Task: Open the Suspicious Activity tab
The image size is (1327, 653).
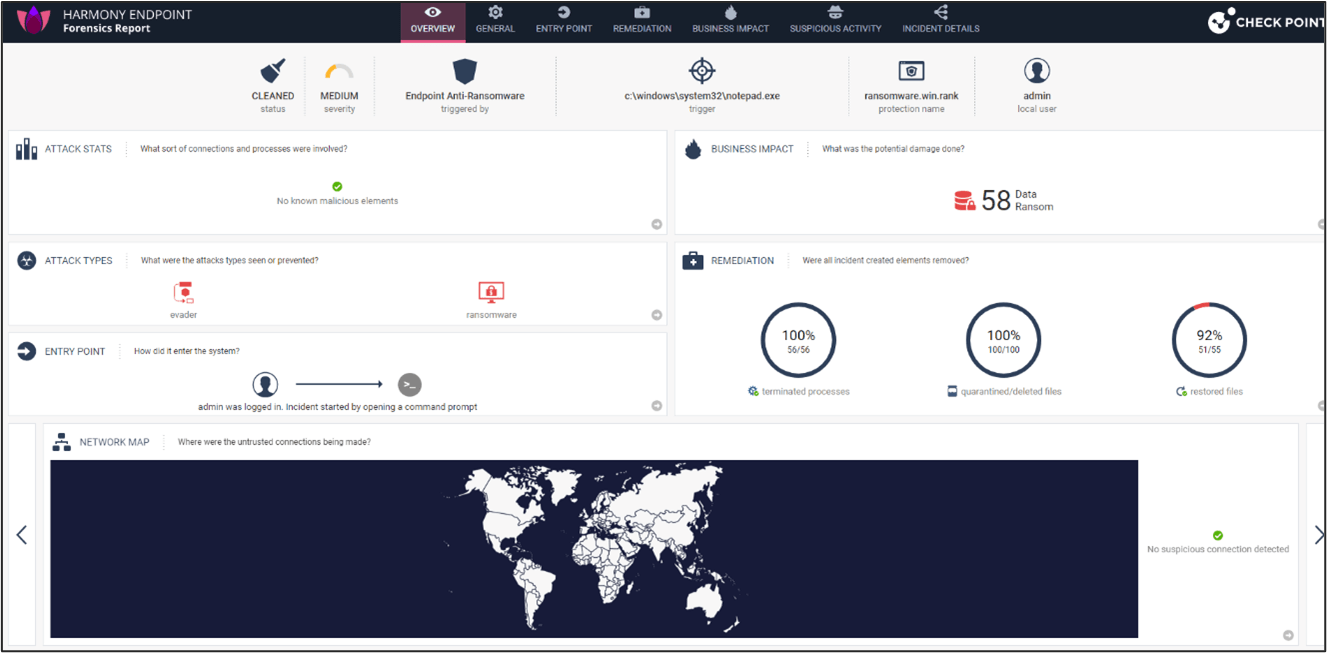Action: click(x=835, y=20)
